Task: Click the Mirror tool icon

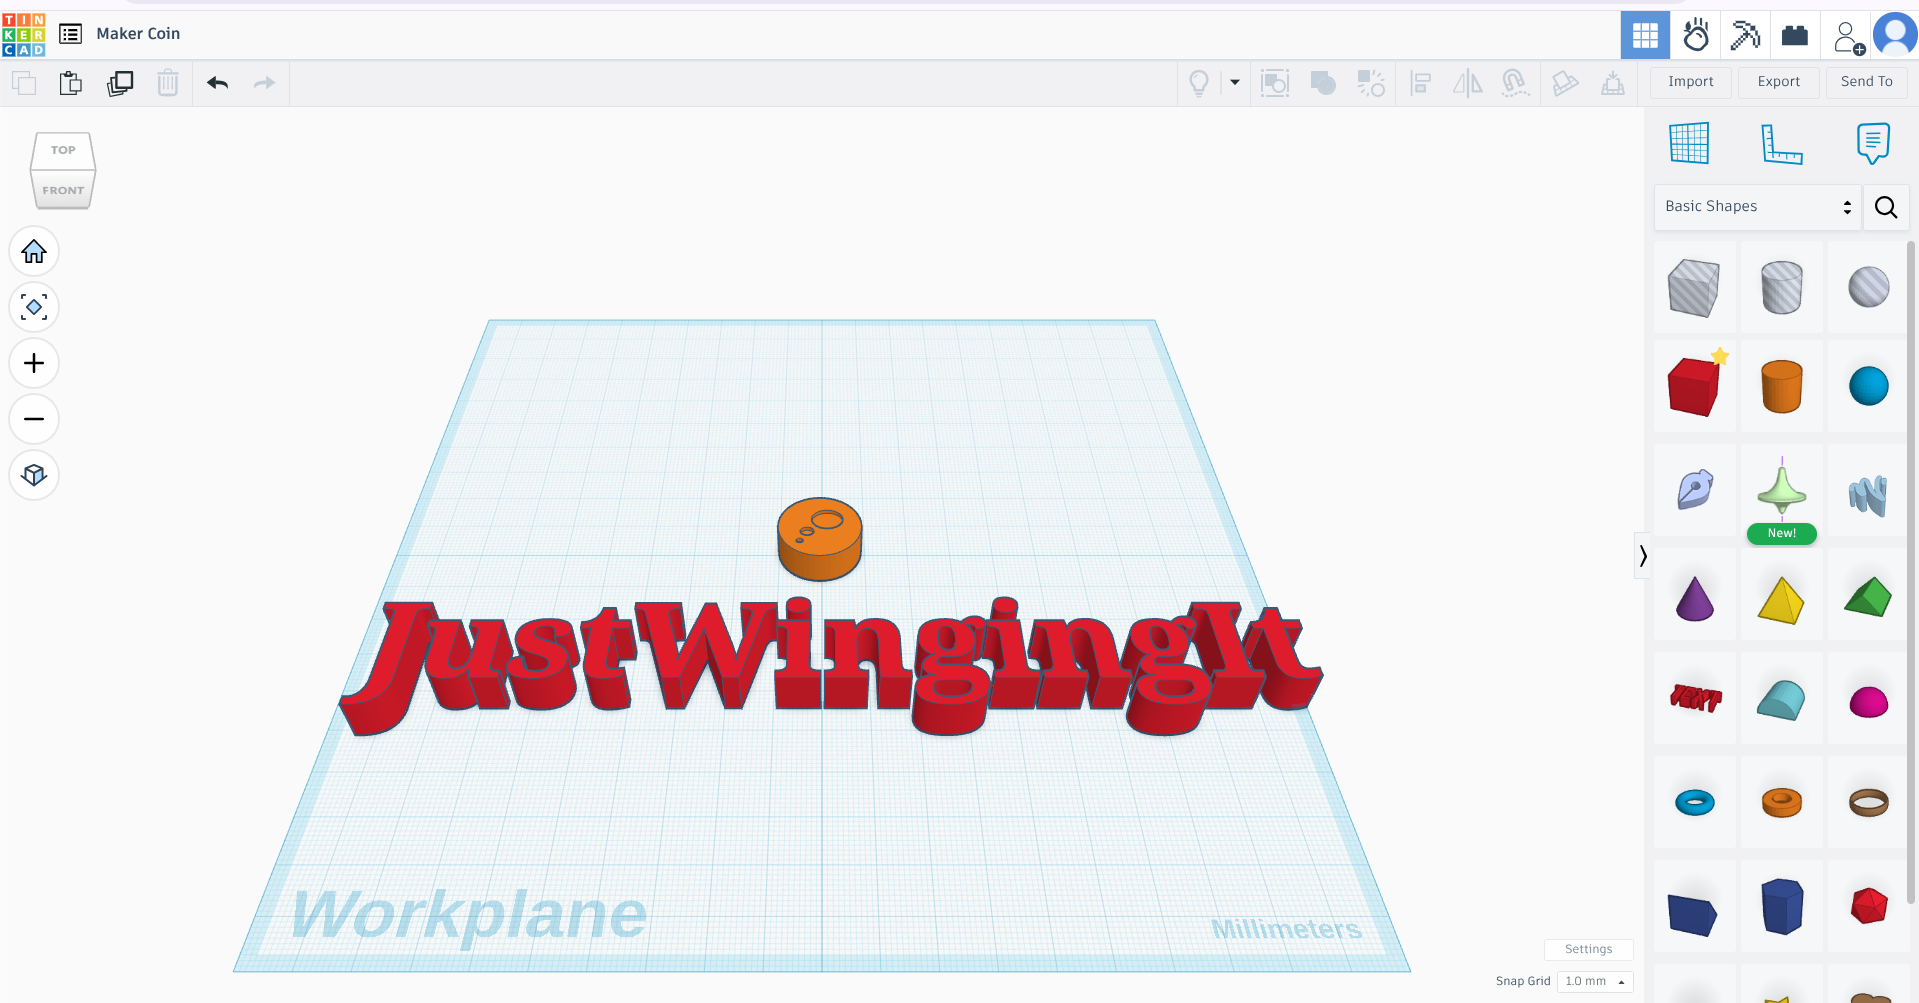Action: point(1467,83)
